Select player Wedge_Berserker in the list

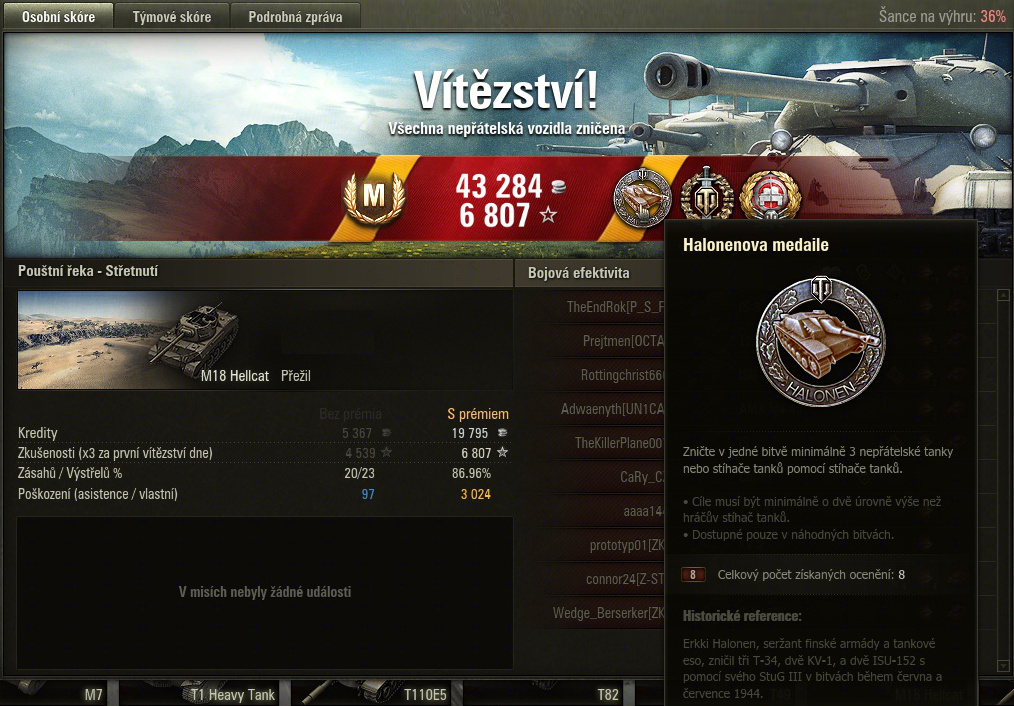608,613
